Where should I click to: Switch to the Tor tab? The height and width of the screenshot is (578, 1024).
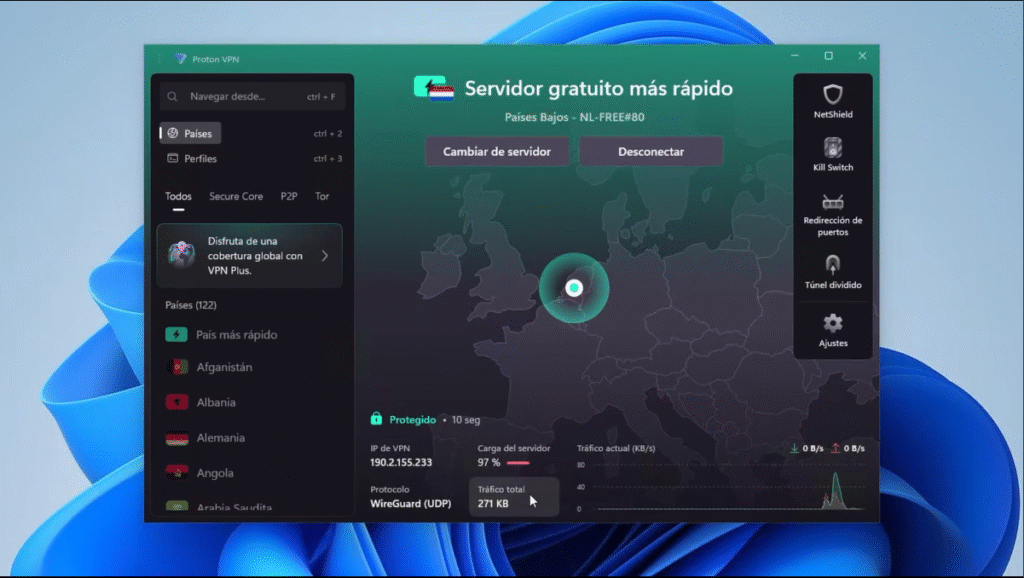(322, 196)
